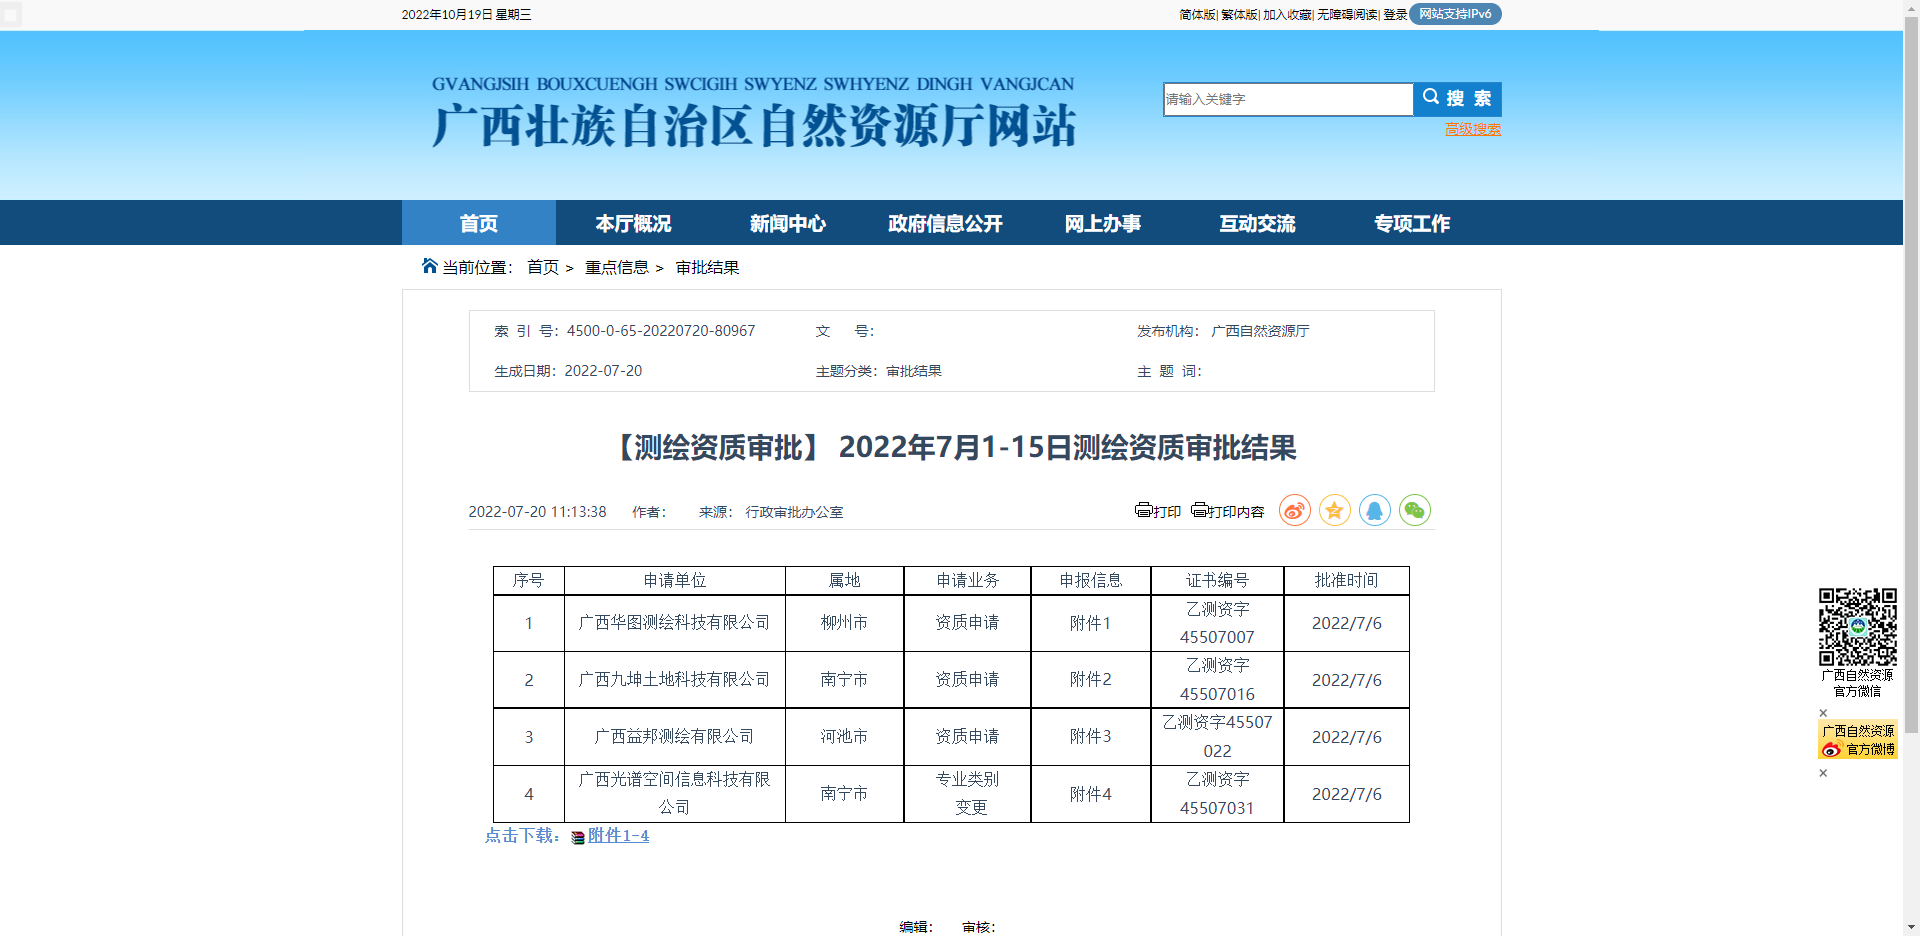
Task: Click 附件4 cell in table
Action: point(1090,794)
